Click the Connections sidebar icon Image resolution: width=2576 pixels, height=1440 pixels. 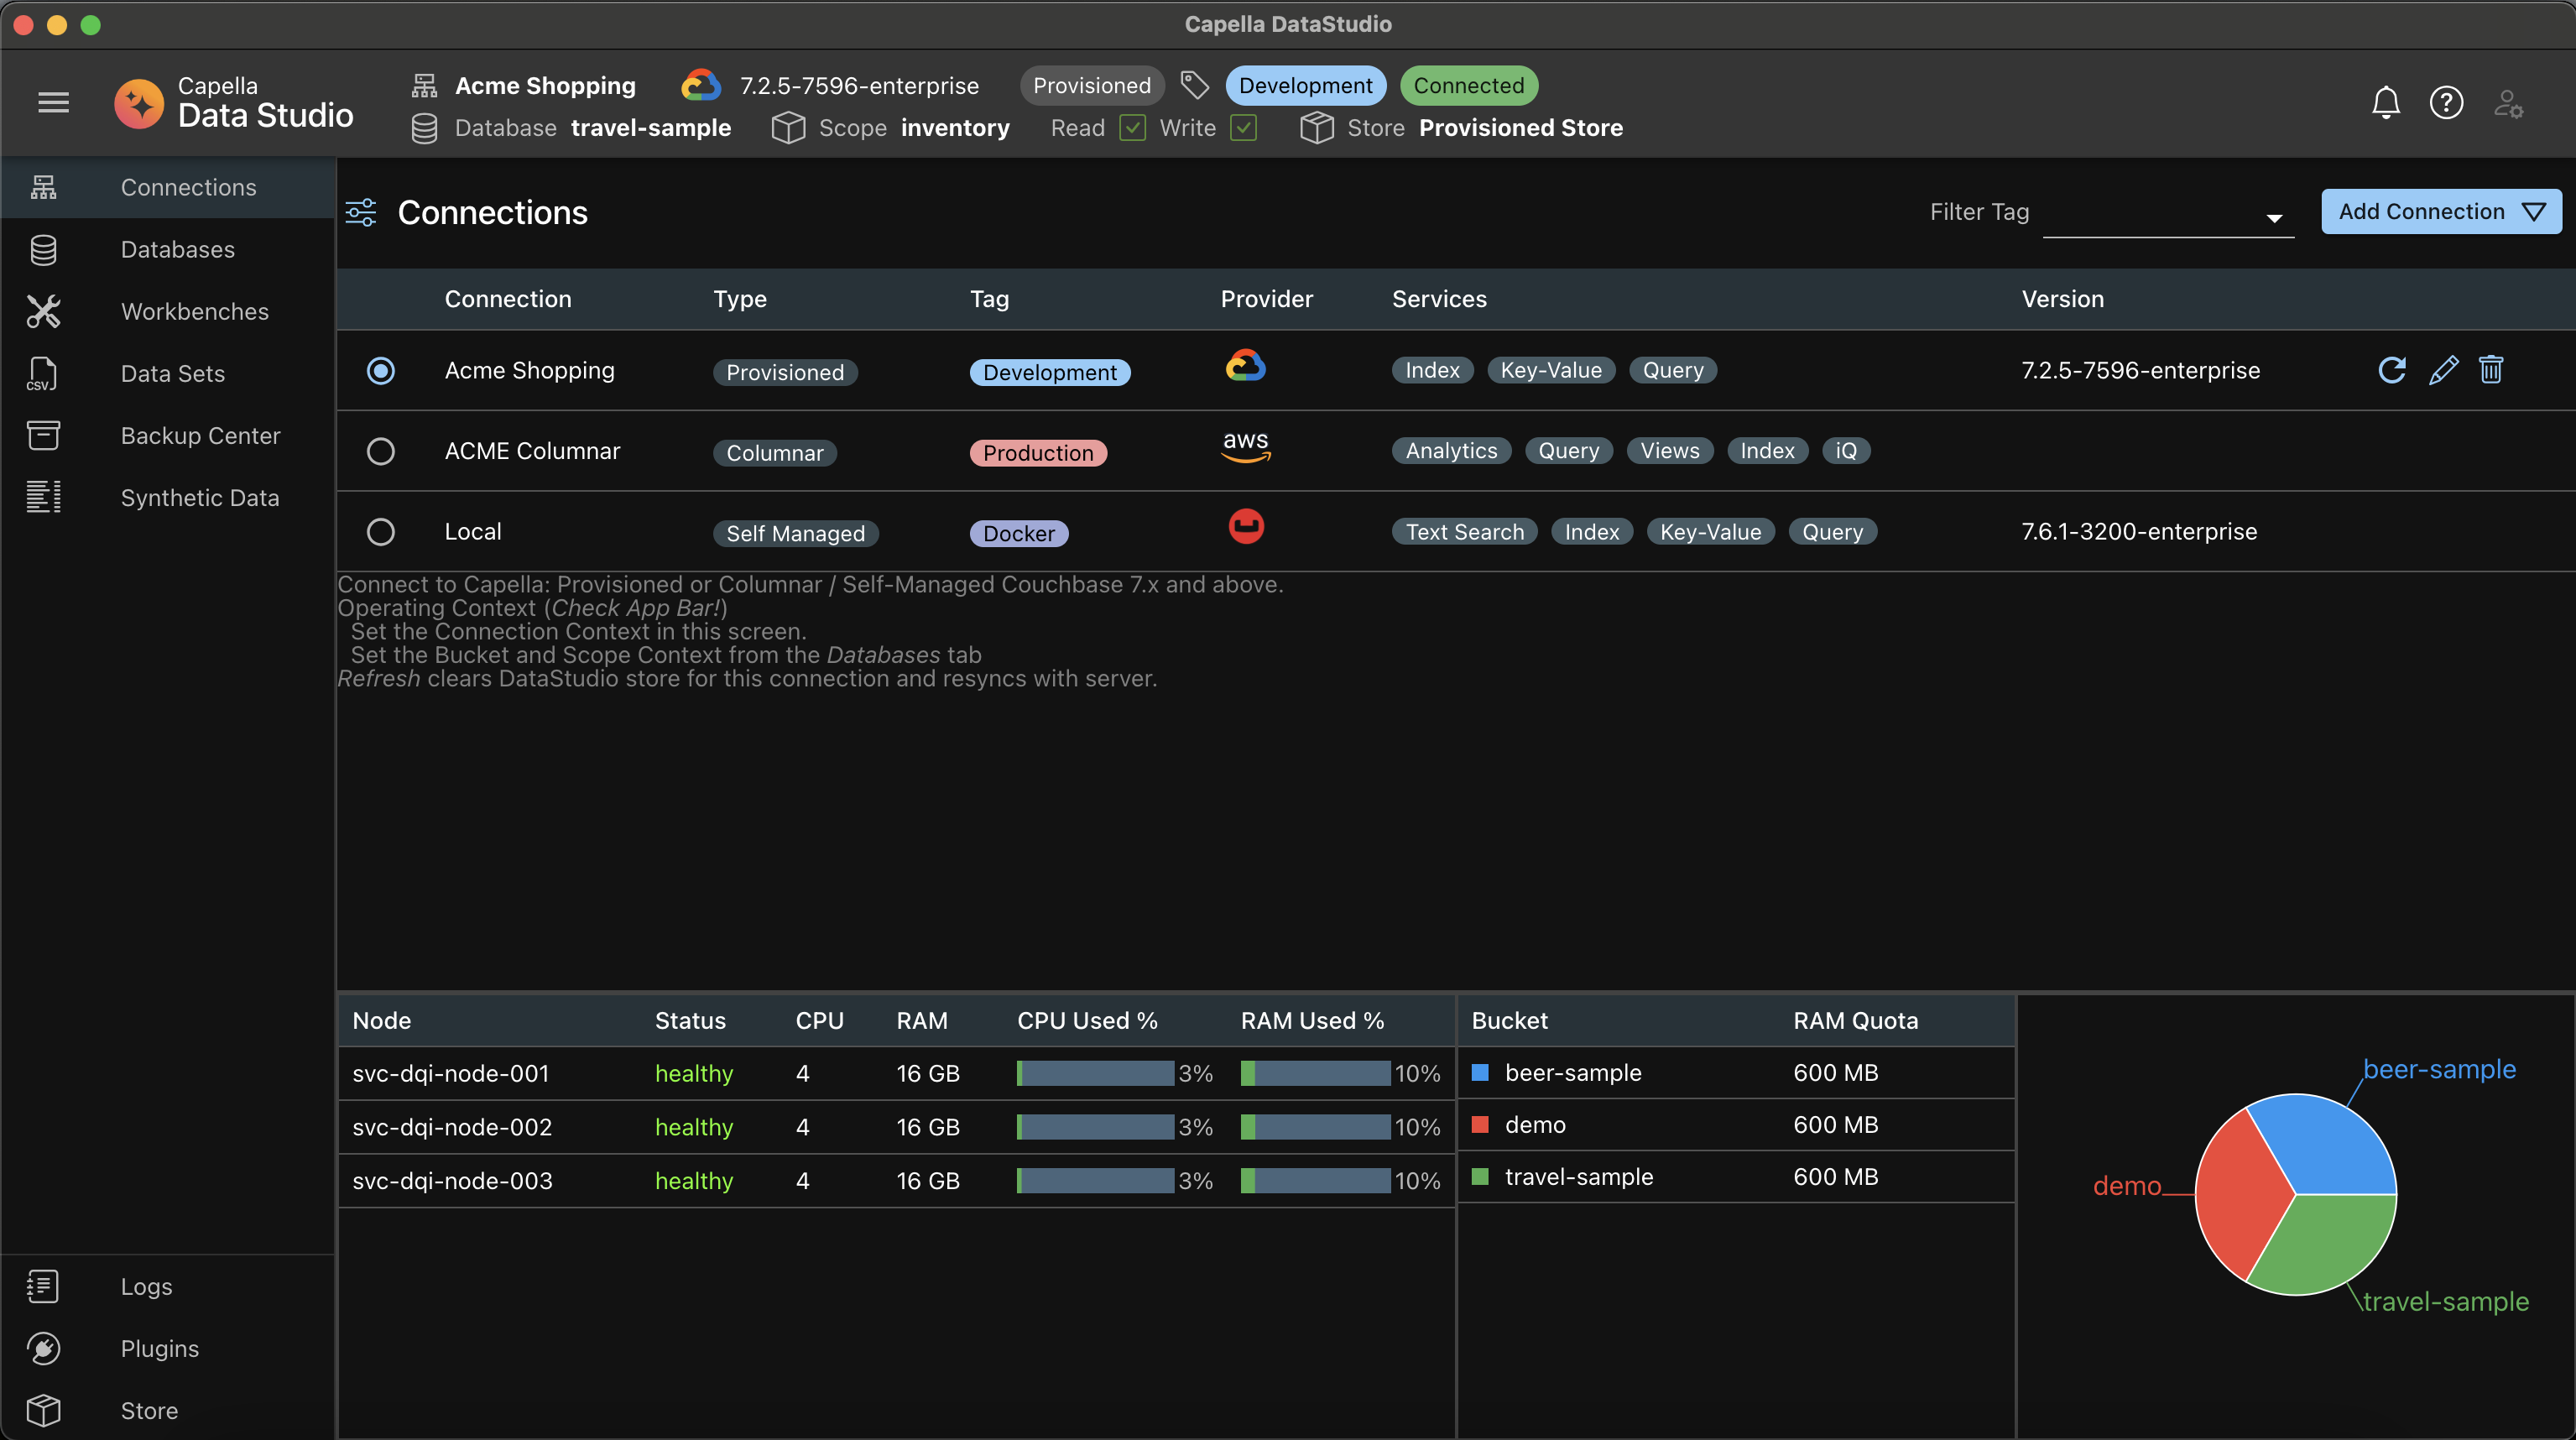[43, 185]
